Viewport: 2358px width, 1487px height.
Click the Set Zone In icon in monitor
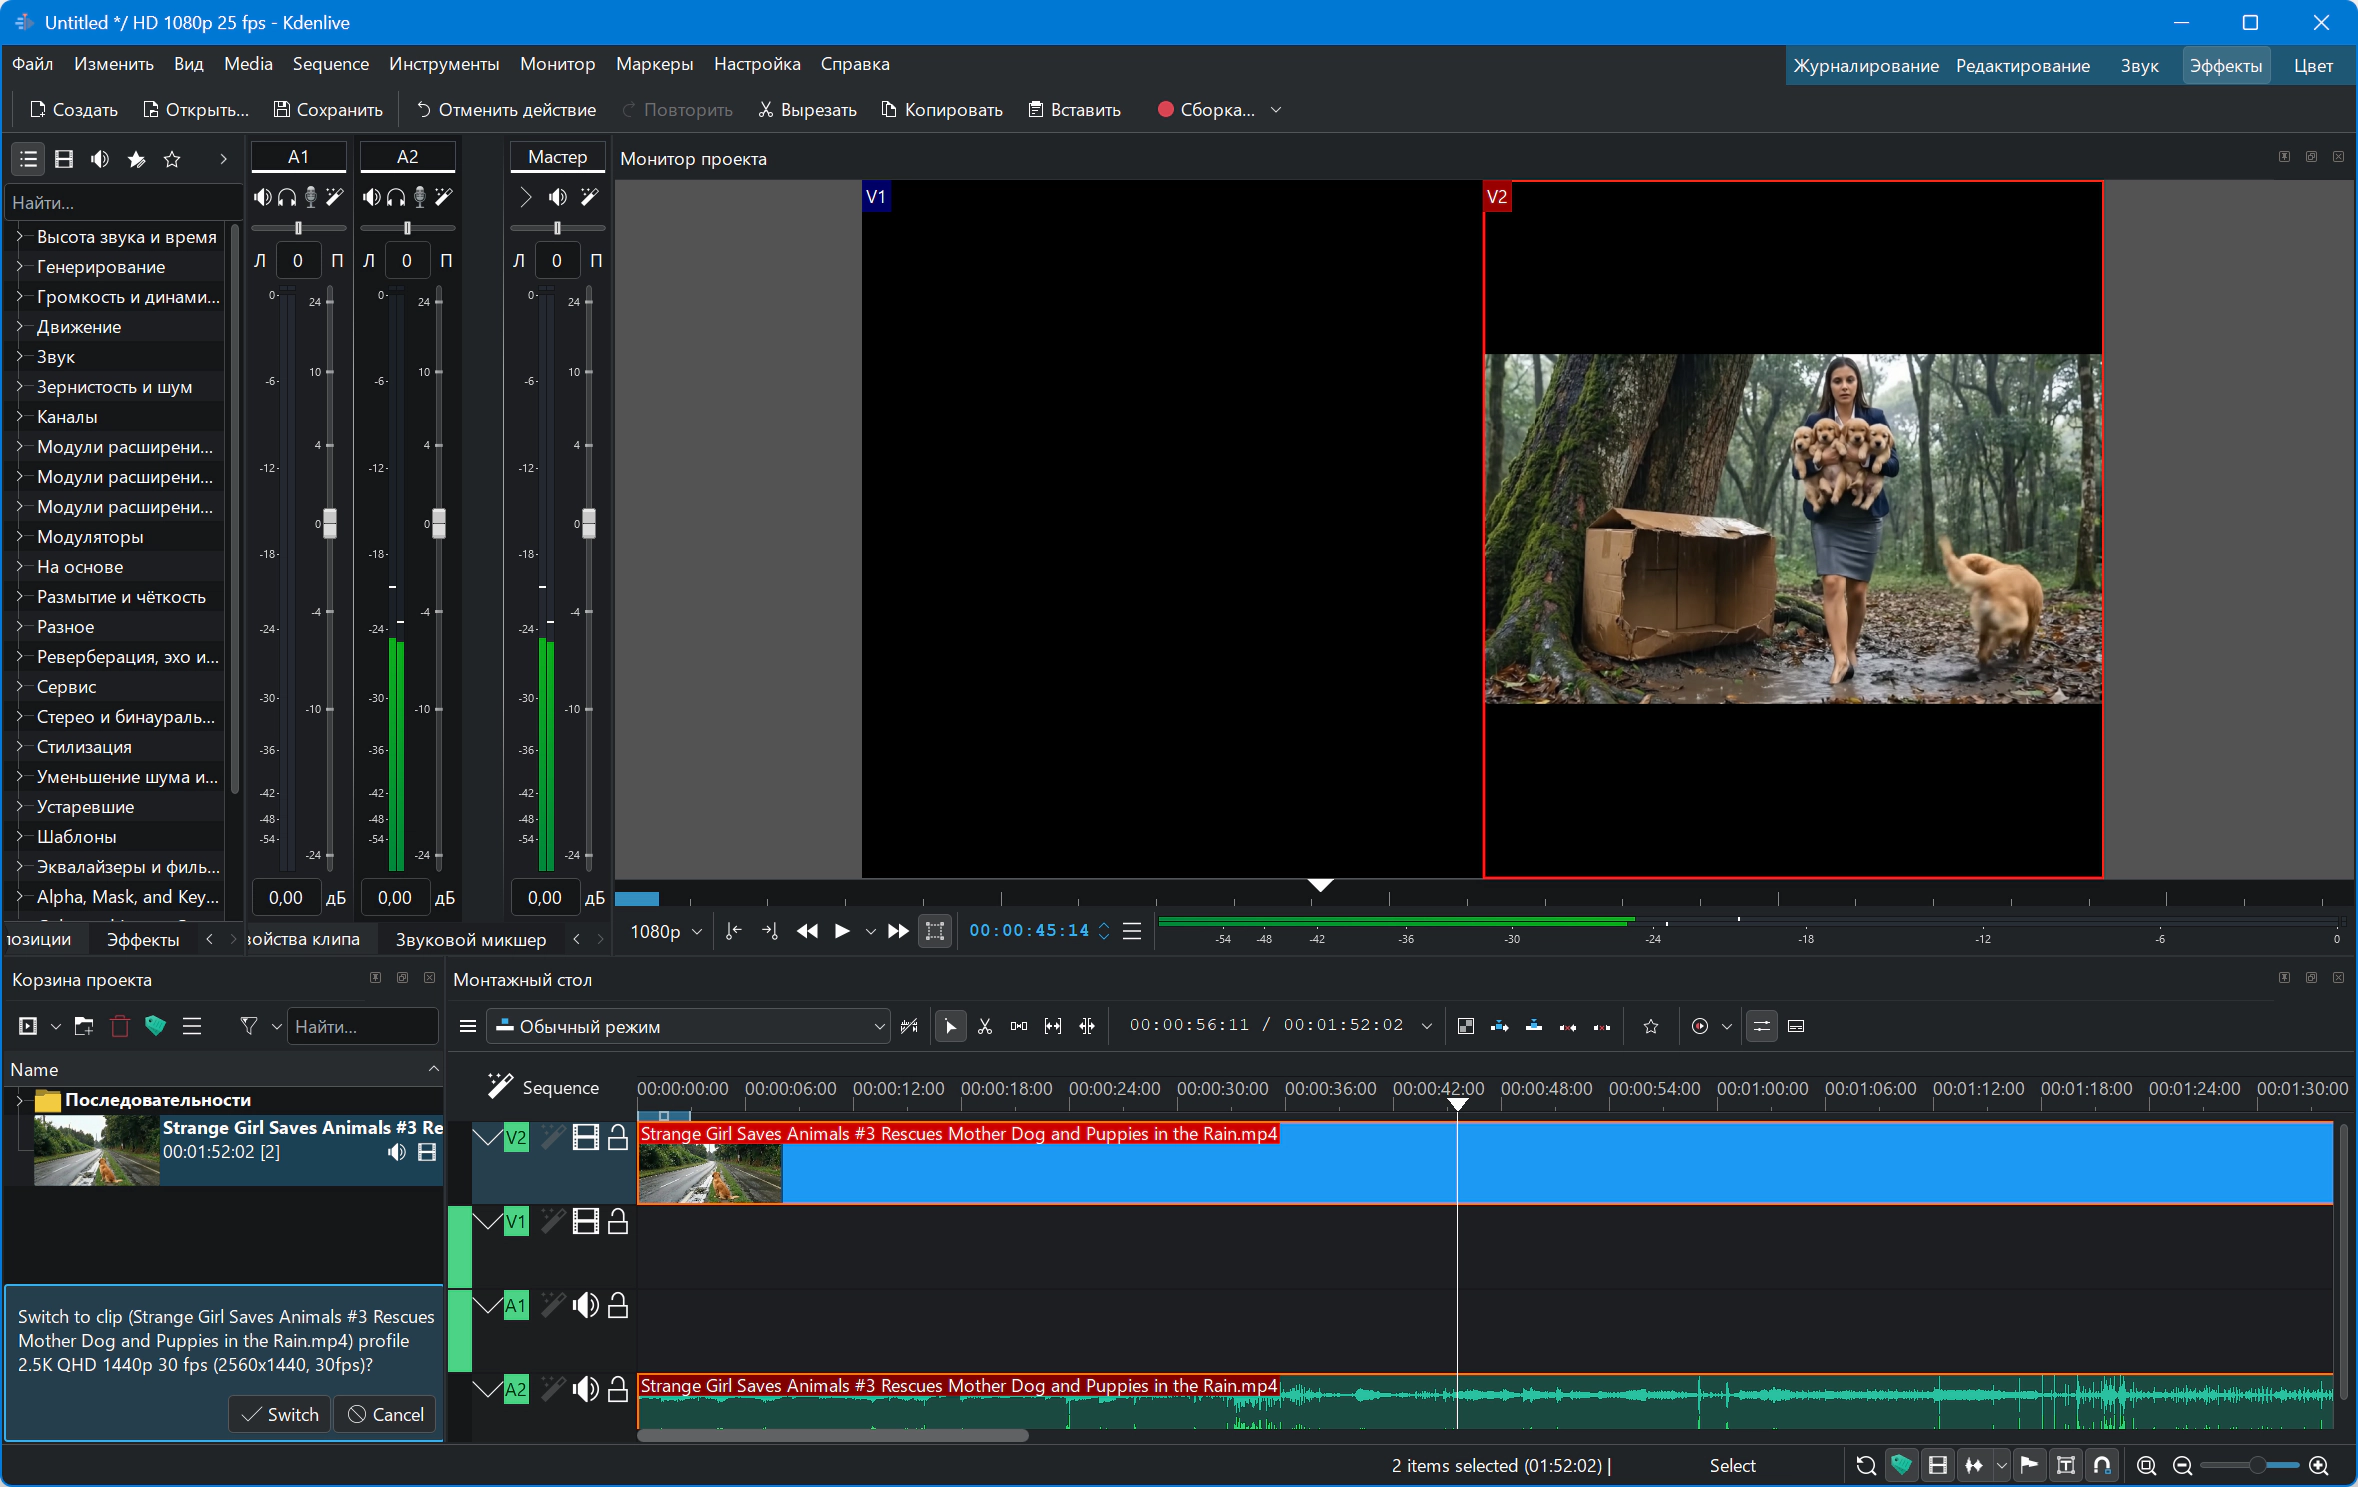(733, 931)
